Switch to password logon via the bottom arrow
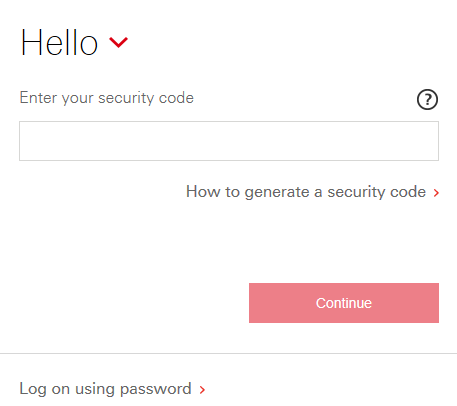This screenshot has width=457, height=406. (202, 390)
